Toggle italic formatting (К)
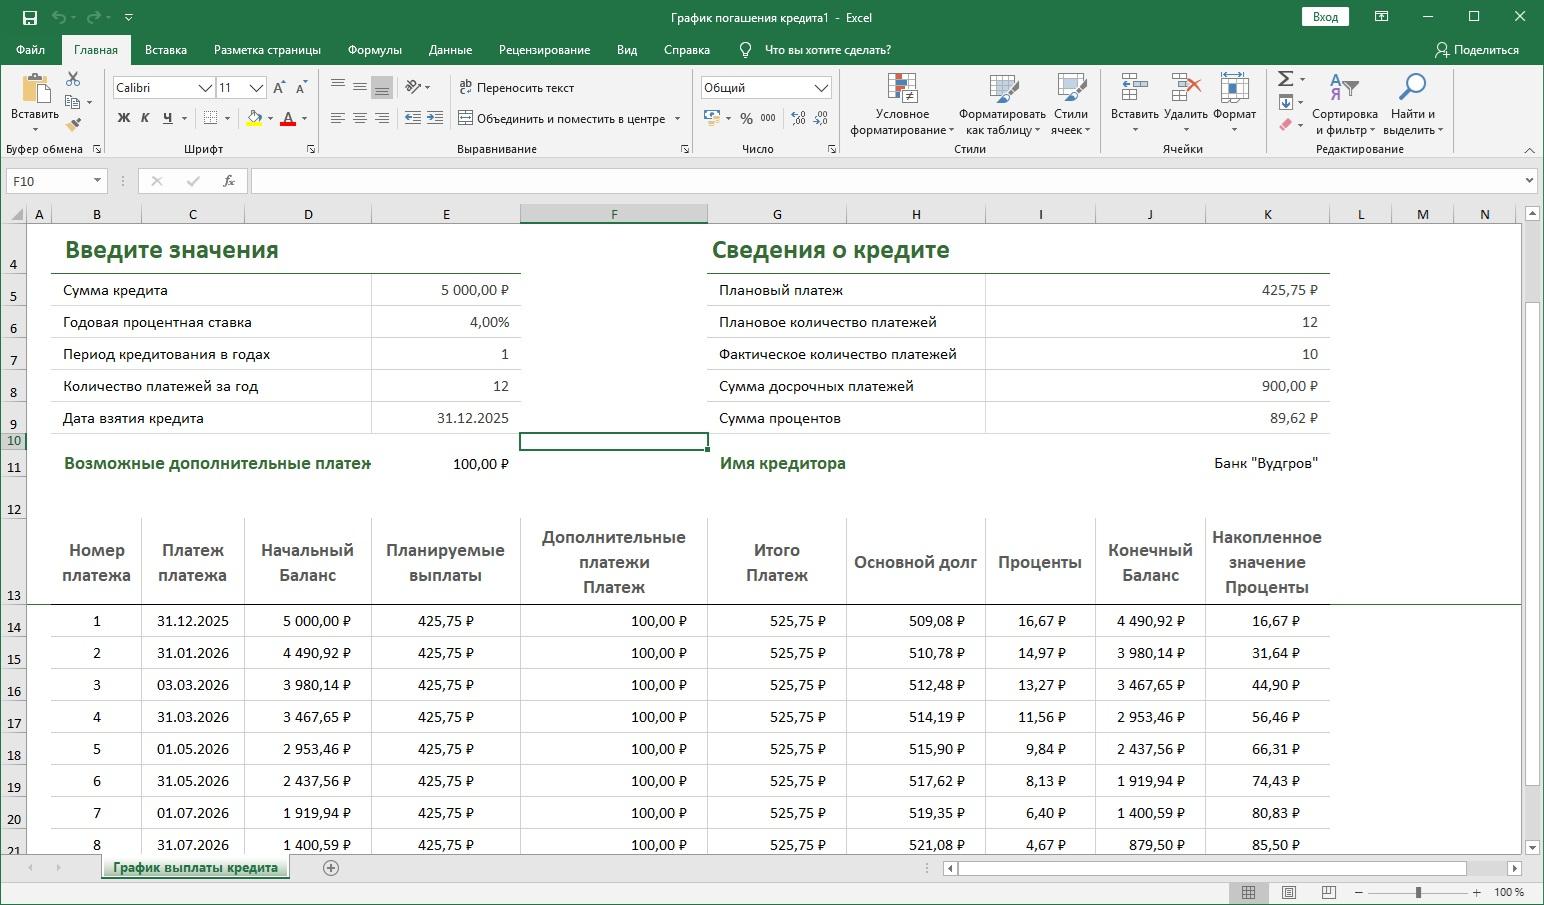Image resolution: width=1544 pixels, height=905 pixels. [145, 118]
